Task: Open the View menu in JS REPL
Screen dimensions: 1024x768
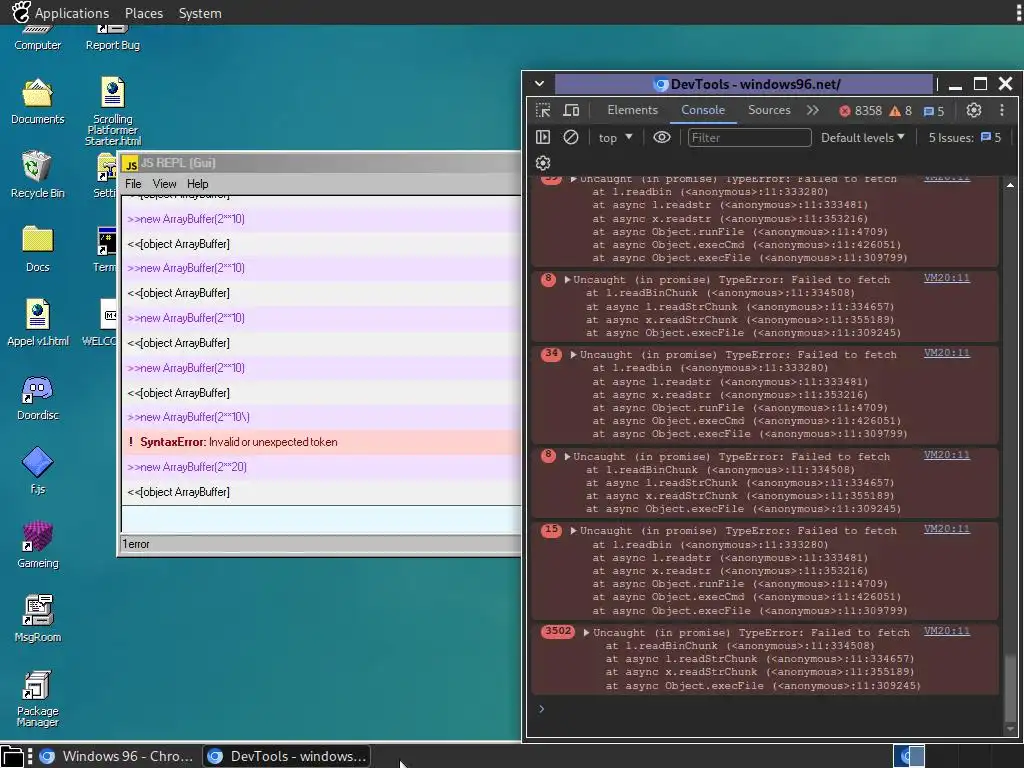Action: click(165, 184)
